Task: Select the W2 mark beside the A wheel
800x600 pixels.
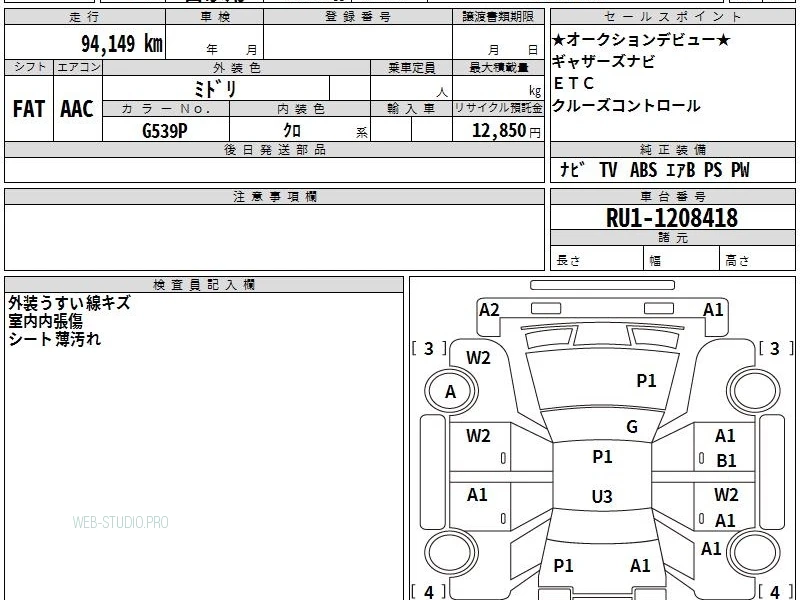Action: tap(478, 358)
